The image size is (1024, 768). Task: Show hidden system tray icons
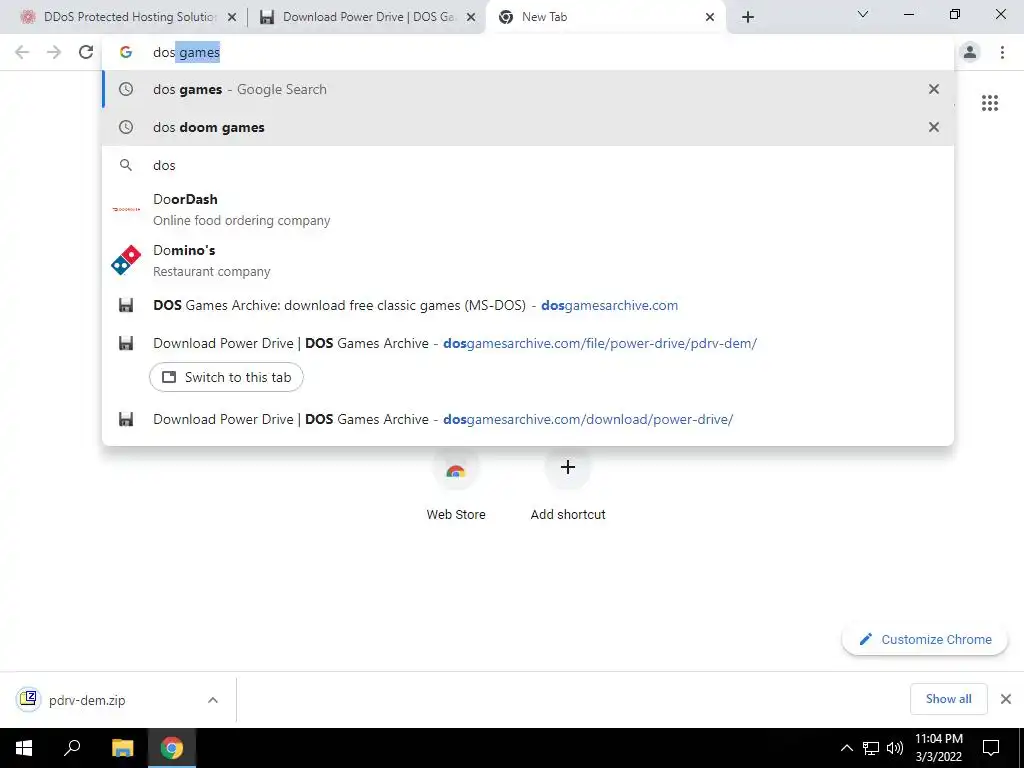(846, 748)
